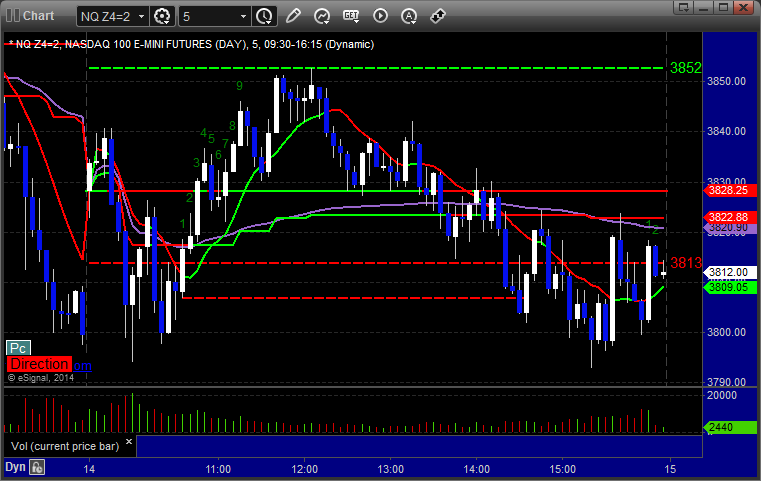This screenshot has width=761, height=481.
Task: Click the Pc button on the chart
Action: (18, 348)
